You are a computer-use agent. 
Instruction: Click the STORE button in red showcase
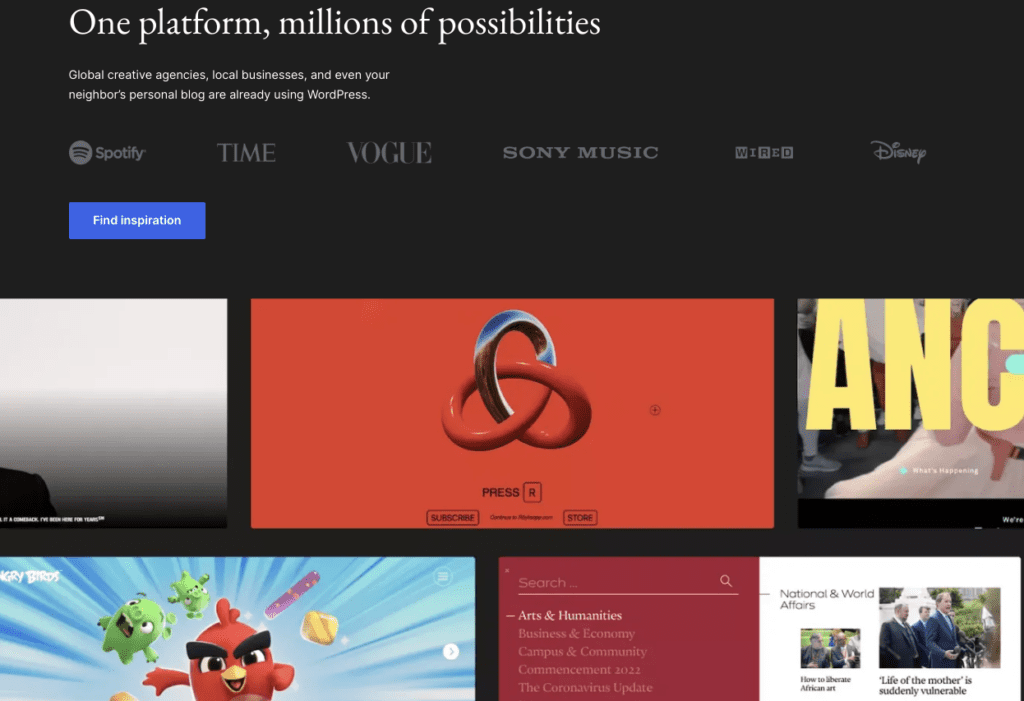(580, 517)
